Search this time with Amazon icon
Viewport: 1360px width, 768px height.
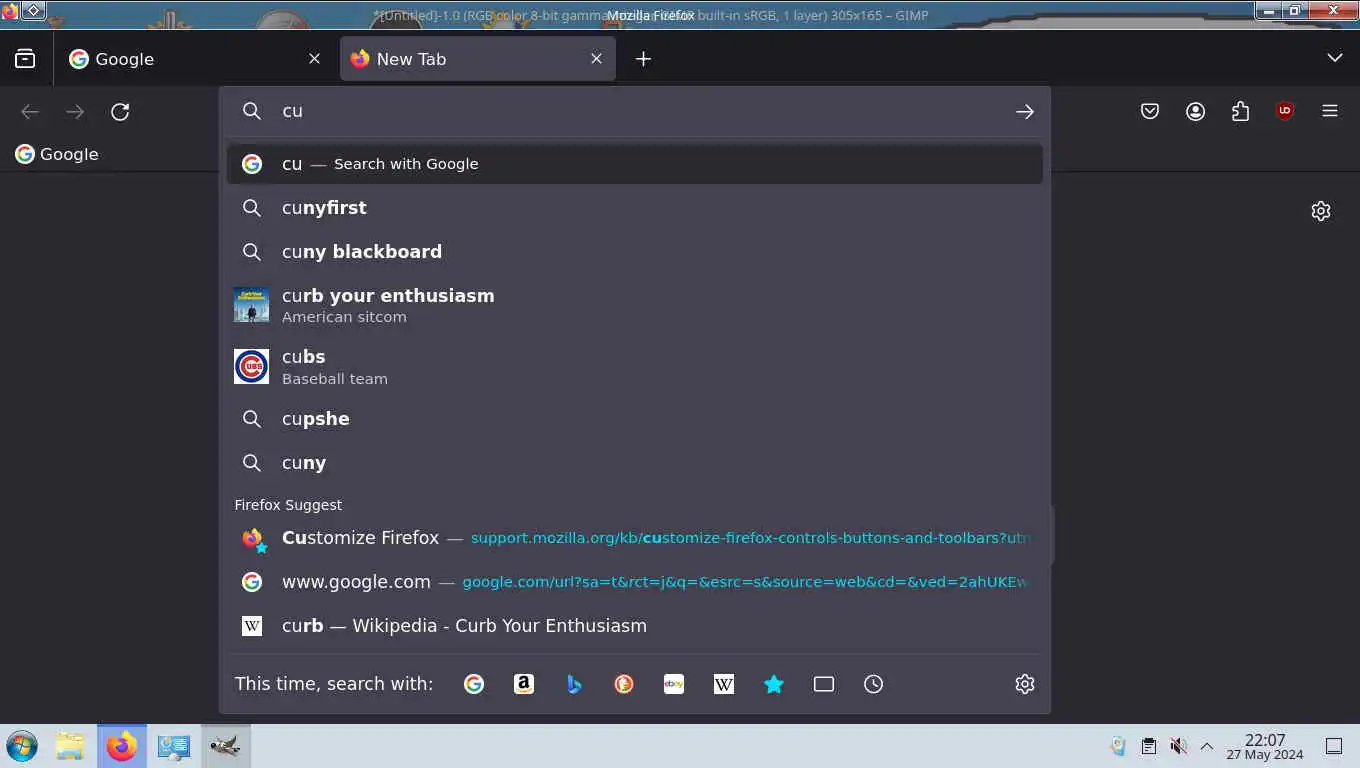tap(524, 684)
